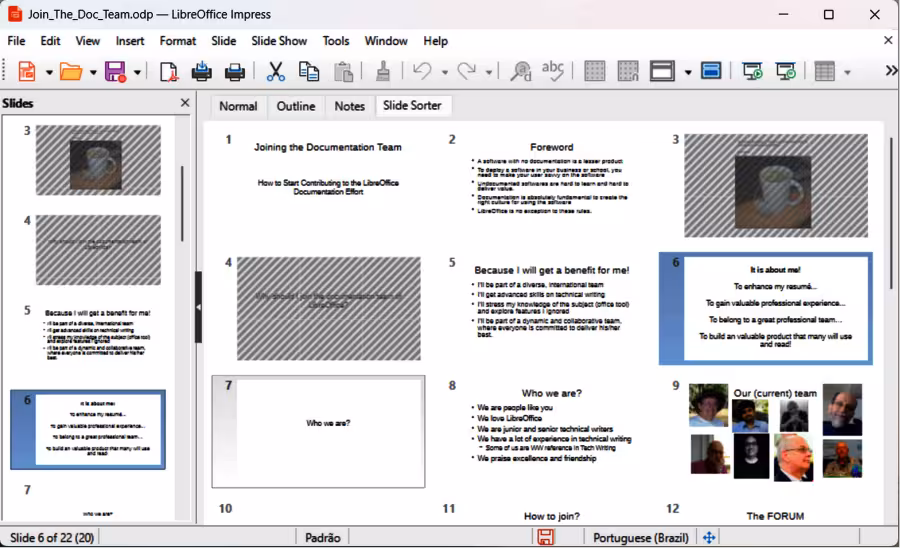Screen dimensions: 900x548
Task: Expand the Display Views dropdown arrow
Action: (688, 72)
